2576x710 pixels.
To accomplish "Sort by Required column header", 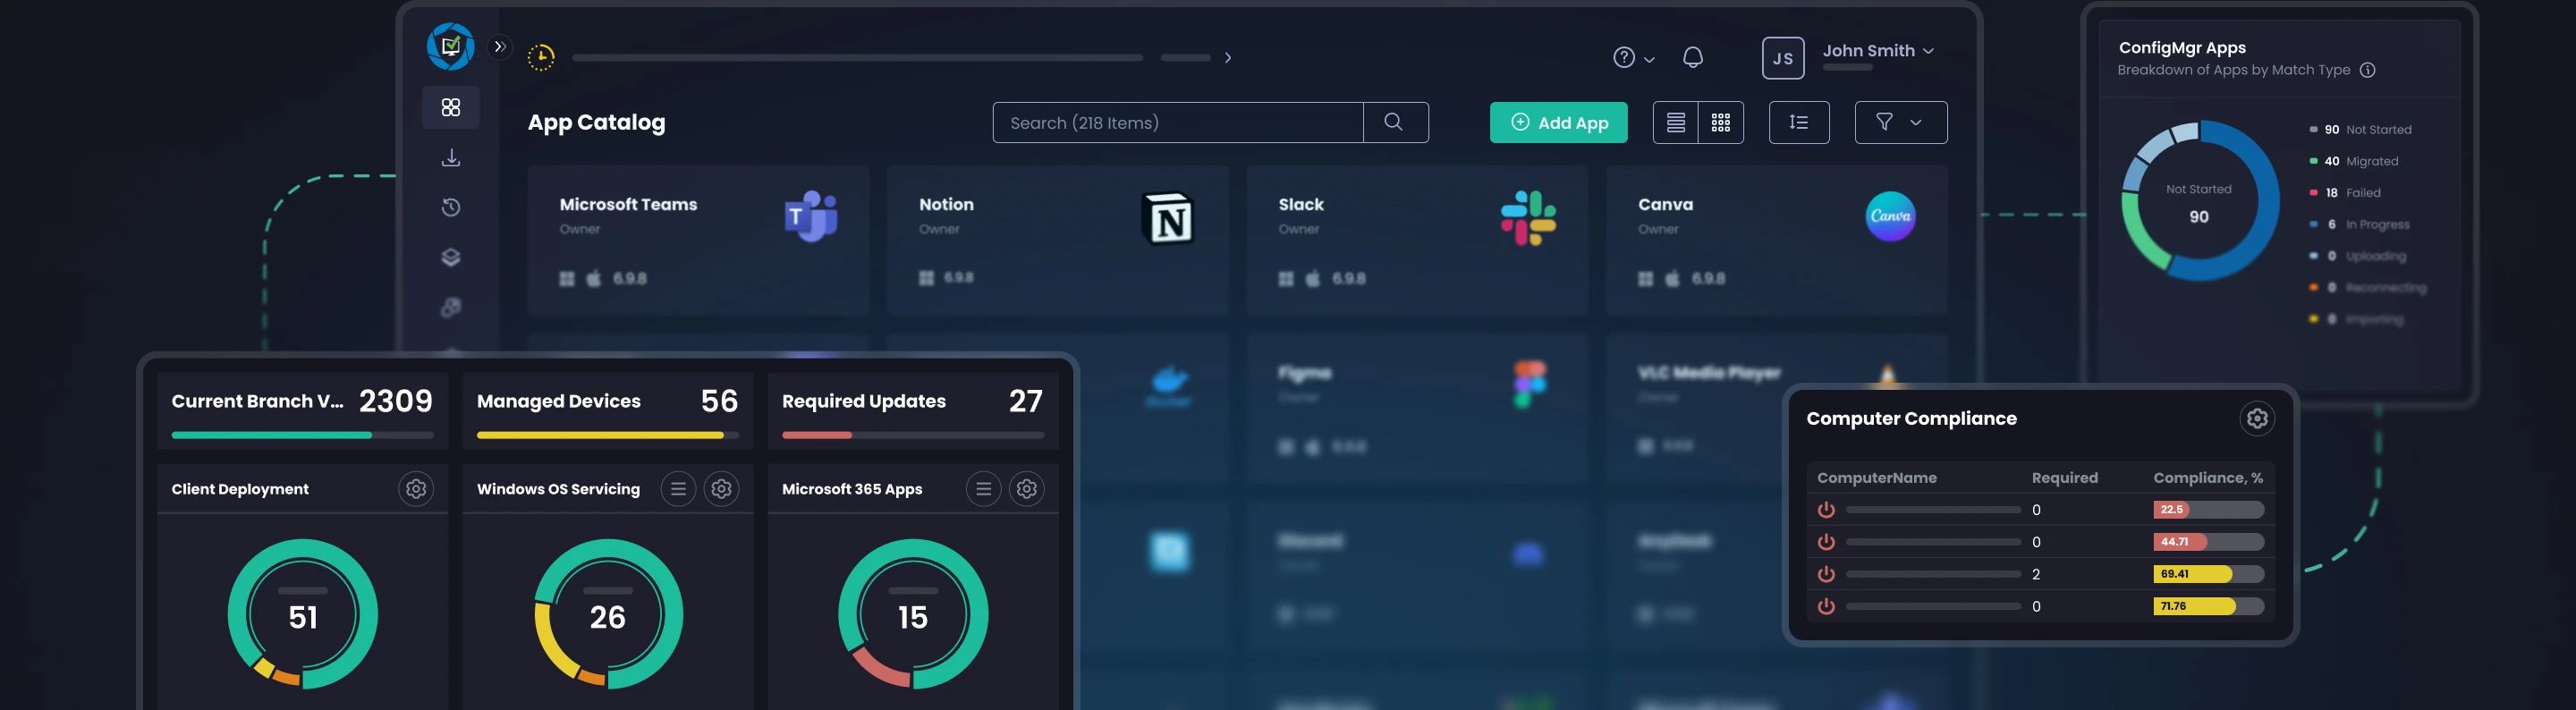I will point(2064,477).
